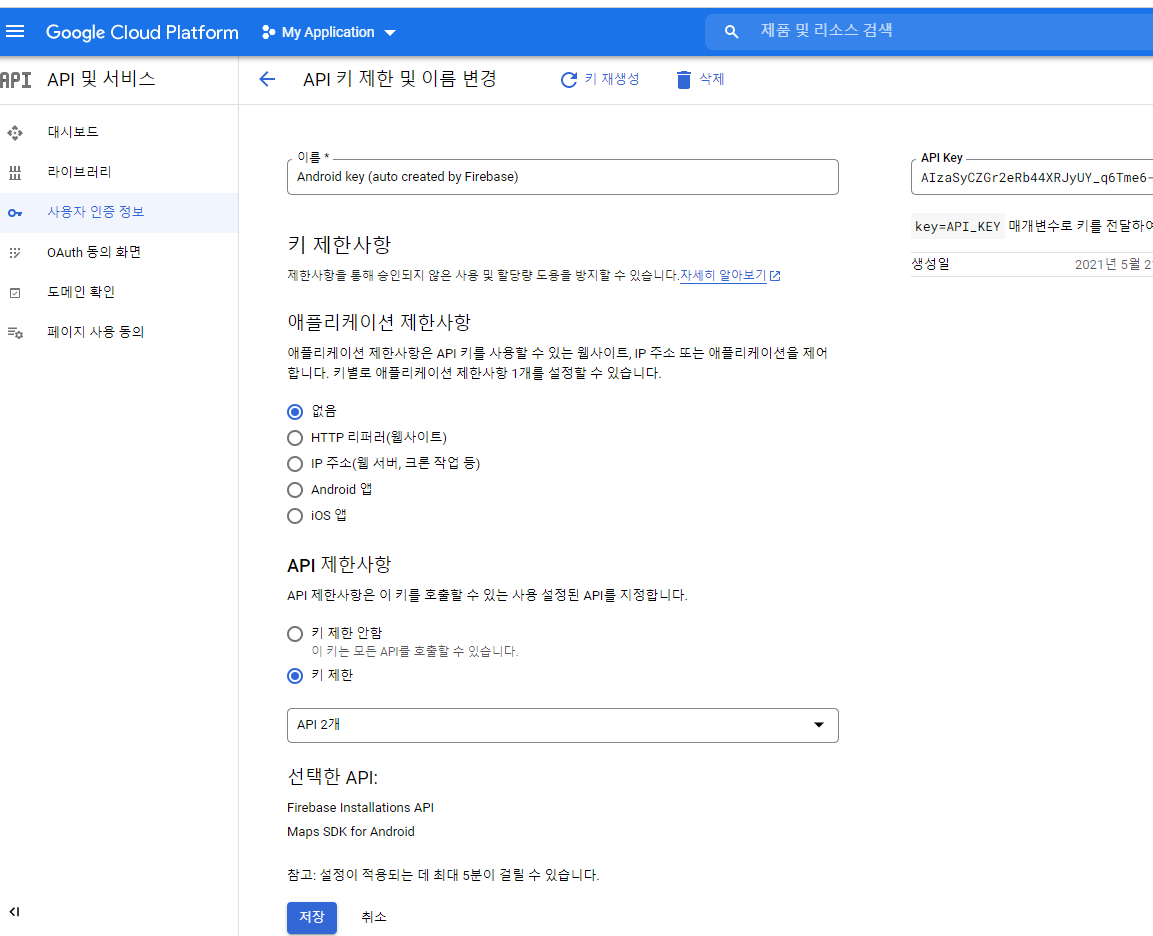Image resolution: width=1153 pixels, height=936 pixels.
Task: Click the 키 재생성 refresh icon
Action: point(568,79)
